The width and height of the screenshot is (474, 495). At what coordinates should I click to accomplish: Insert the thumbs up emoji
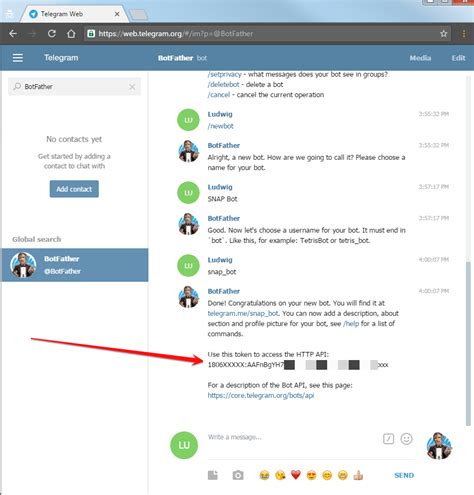358,475
